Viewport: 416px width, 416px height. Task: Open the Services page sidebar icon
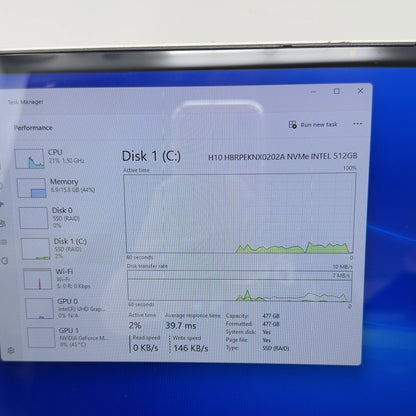pos(5,261)
